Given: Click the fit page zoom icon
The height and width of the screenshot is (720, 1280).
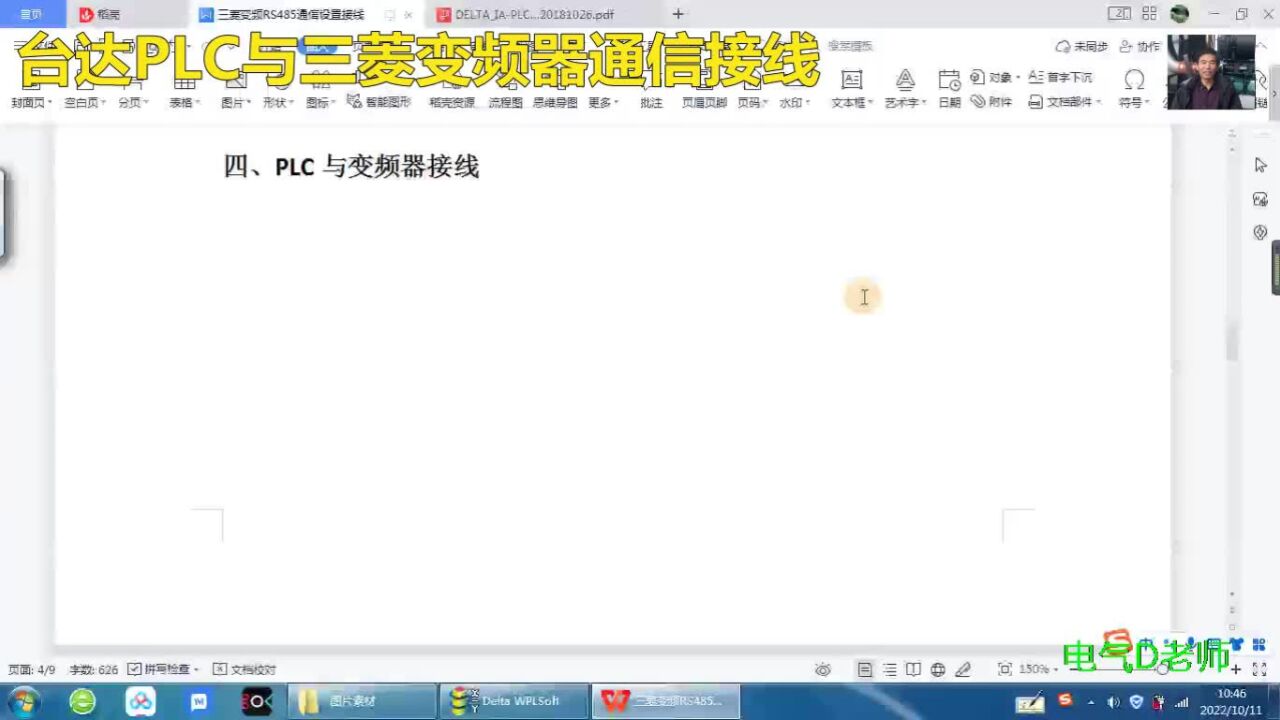Looking at the screenshot, I should (x=1005, y=669).
